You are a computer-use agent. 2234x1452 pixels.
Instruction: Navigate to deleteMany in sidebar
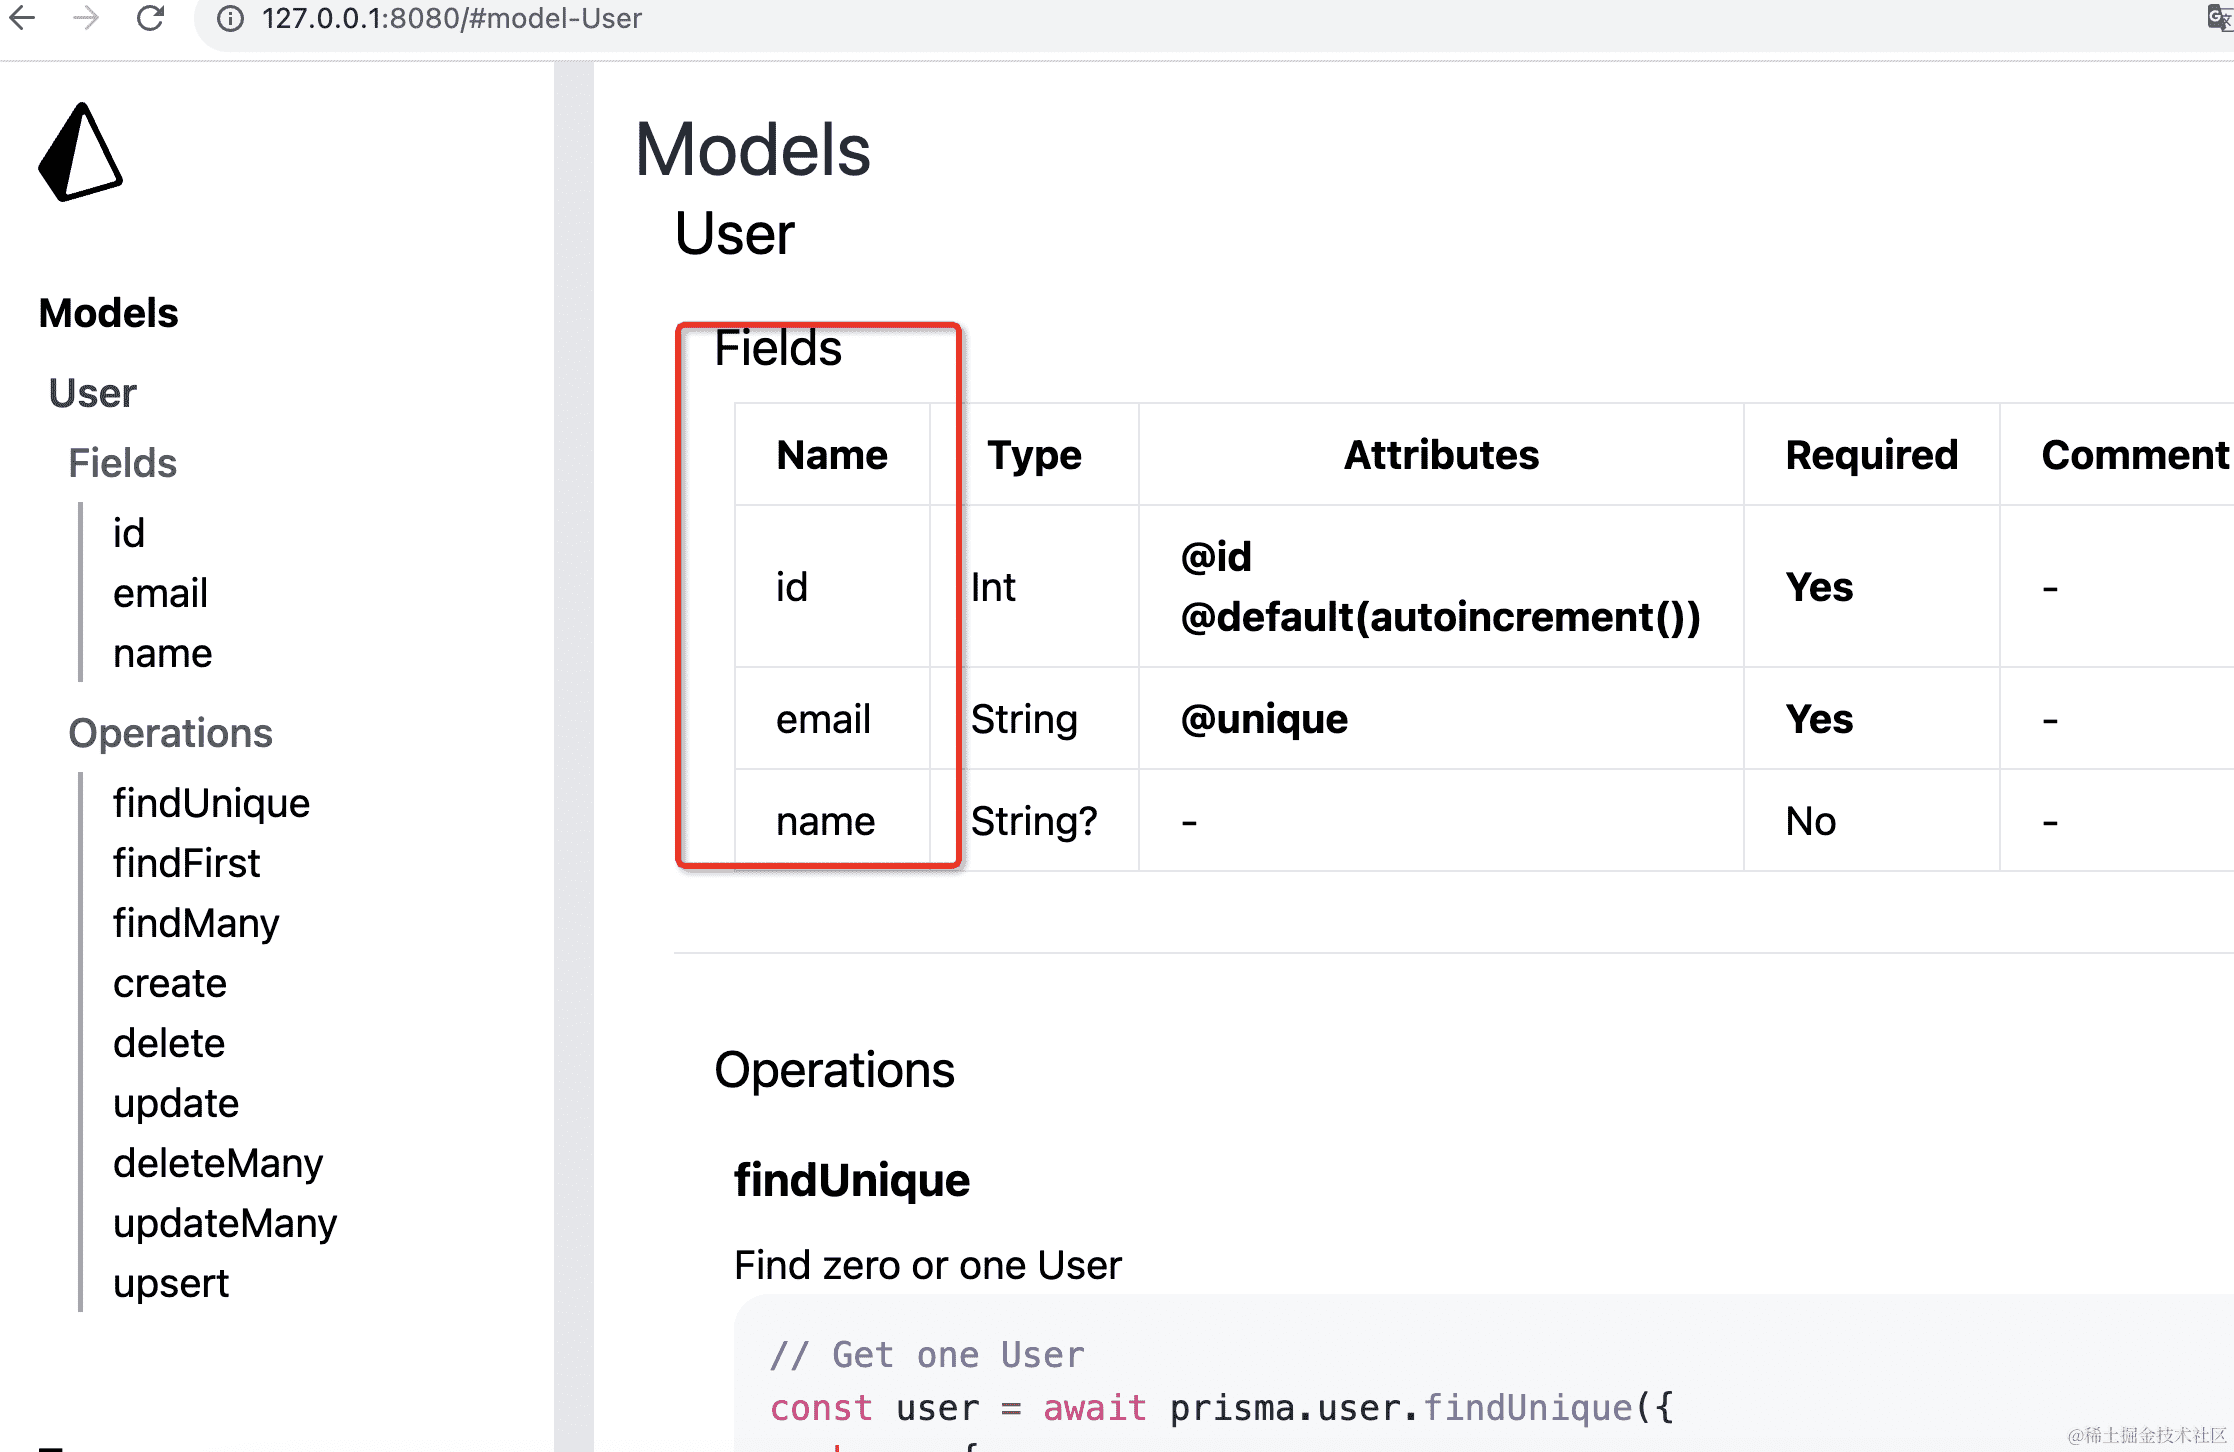coord(218,1163)
